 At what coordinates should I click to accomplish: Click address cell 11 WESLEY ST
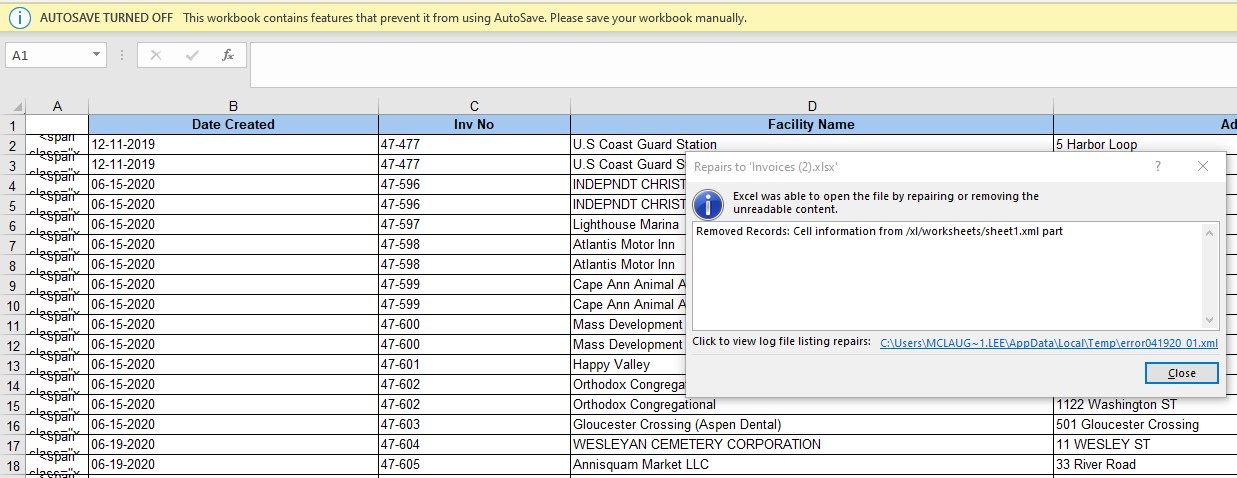tap(1145, 445)
